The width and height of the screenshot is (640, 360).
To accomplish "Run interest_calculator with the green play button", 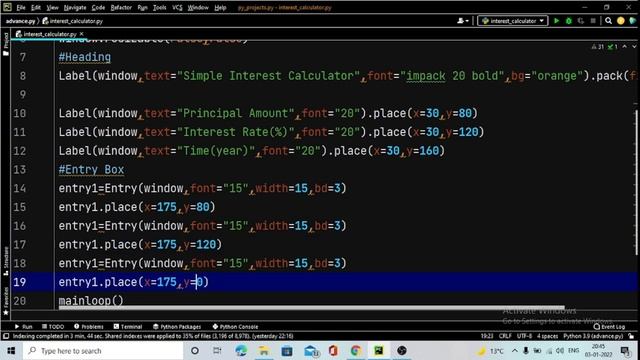I will (556, 21).
